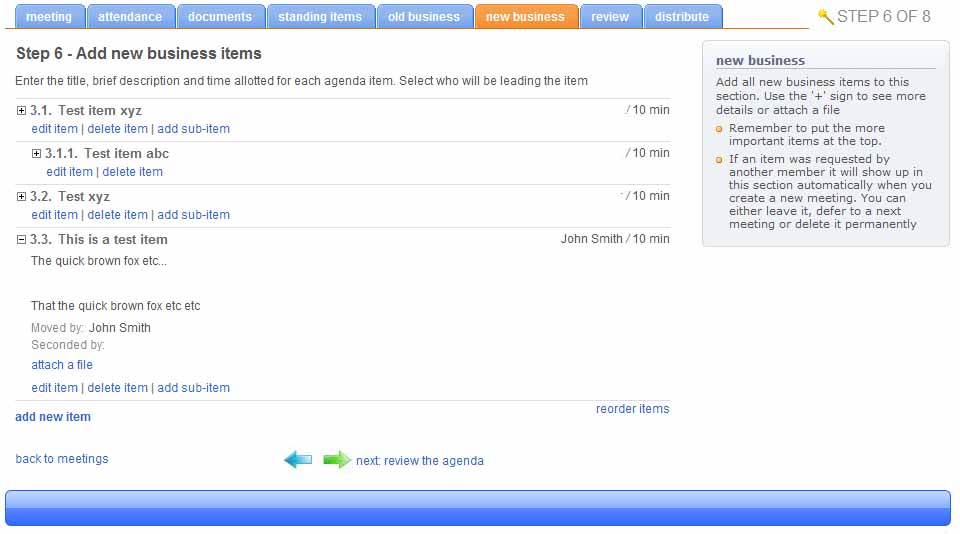Expand sub-item 3.1.1 Test item abc
This screenshot has width=960, height=534.
[x=37, y=154]
